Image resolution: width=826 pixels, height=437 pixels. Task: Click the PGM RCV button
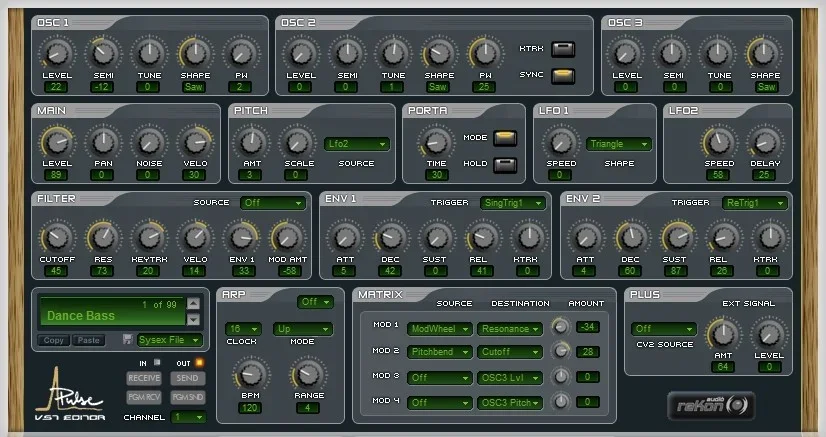pyautogui.click(x=144, y=397)
